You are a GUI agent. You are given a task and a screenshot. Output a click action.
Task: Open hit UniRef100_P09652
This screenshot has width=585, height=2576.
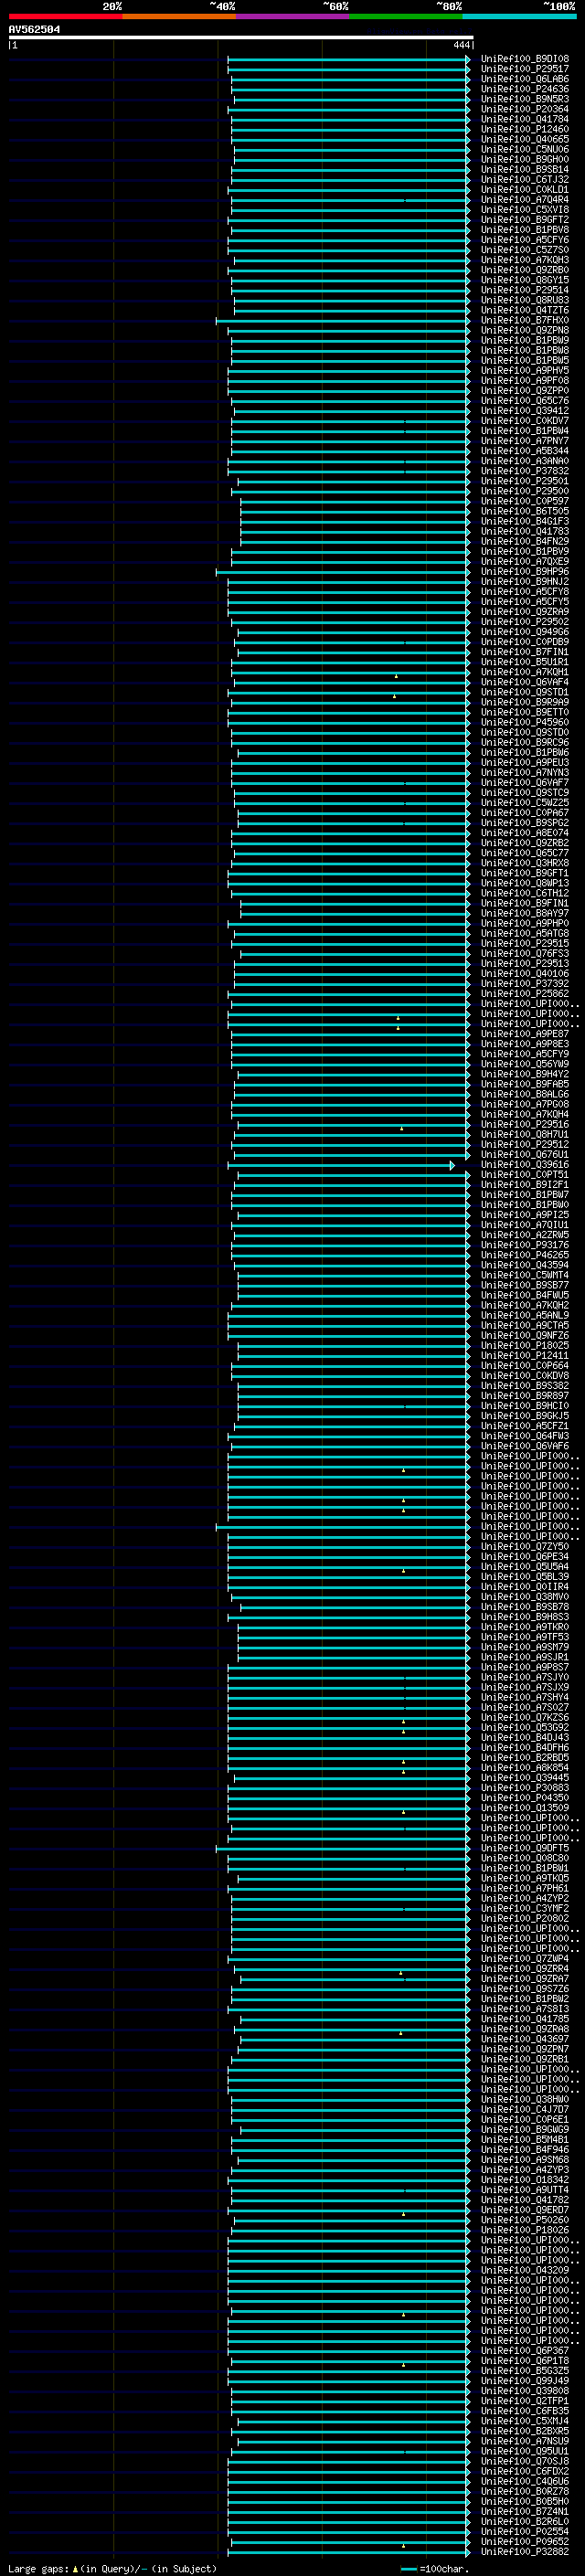pos(524,2541)
